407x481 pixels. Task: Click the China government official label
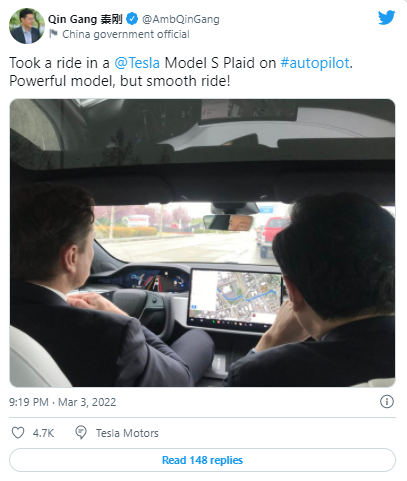pyautogui.click(x=126, y=34)
